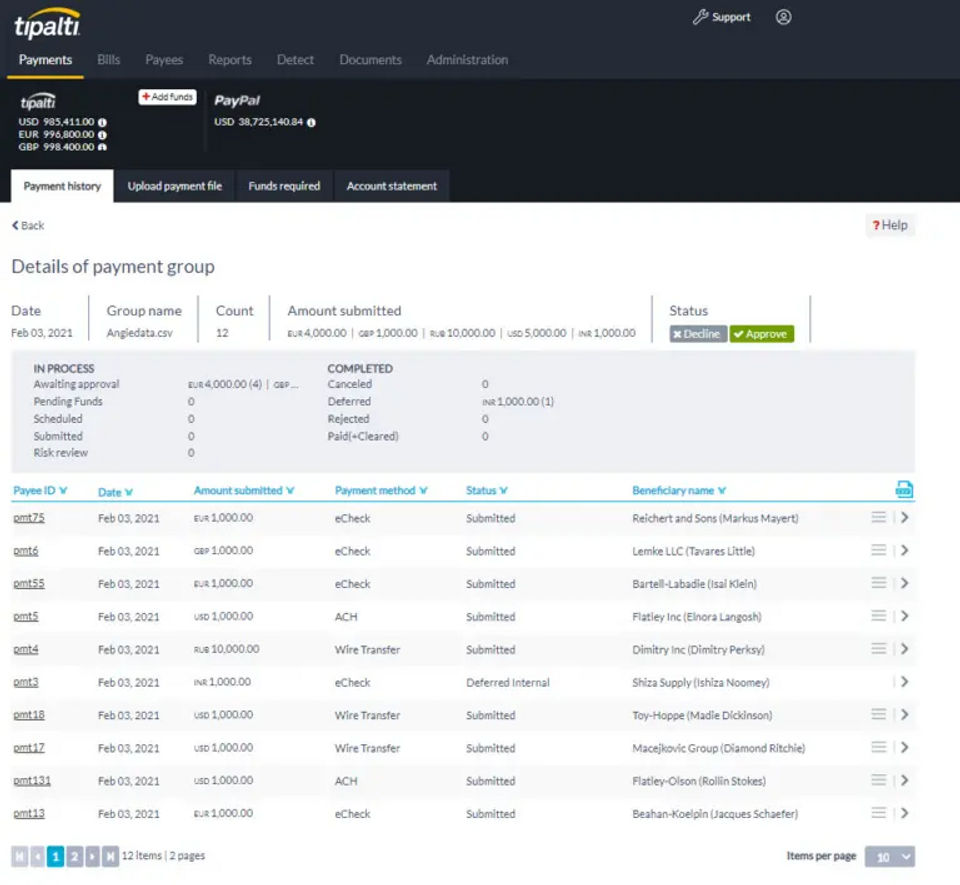Viewport: 960px width, 885px height.
Task: Open row menu icon for pmt4
Action: point(879,649)
